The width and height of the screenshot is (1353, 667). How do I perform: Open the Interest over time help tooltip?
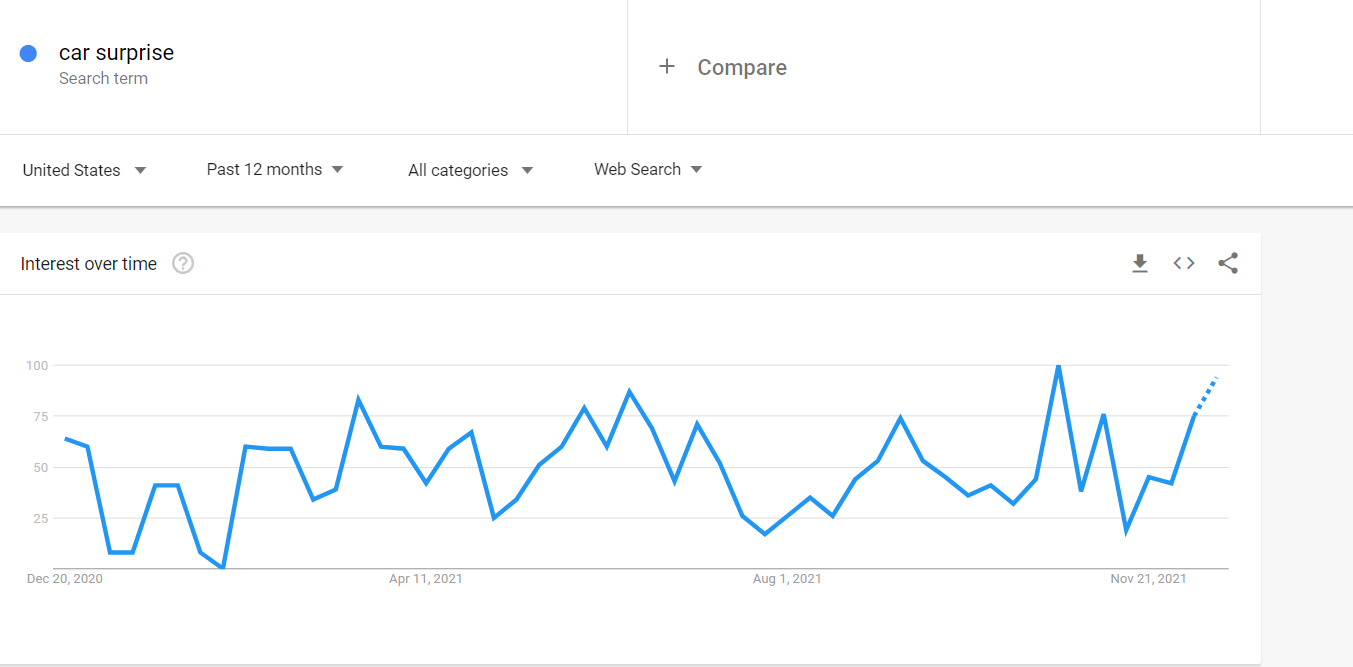coord(183,264)
